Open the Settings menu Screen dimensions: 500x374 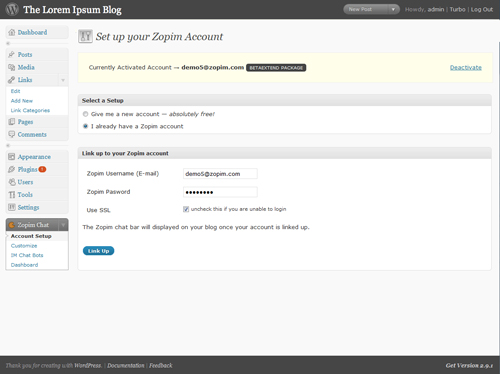coord(28,207)
